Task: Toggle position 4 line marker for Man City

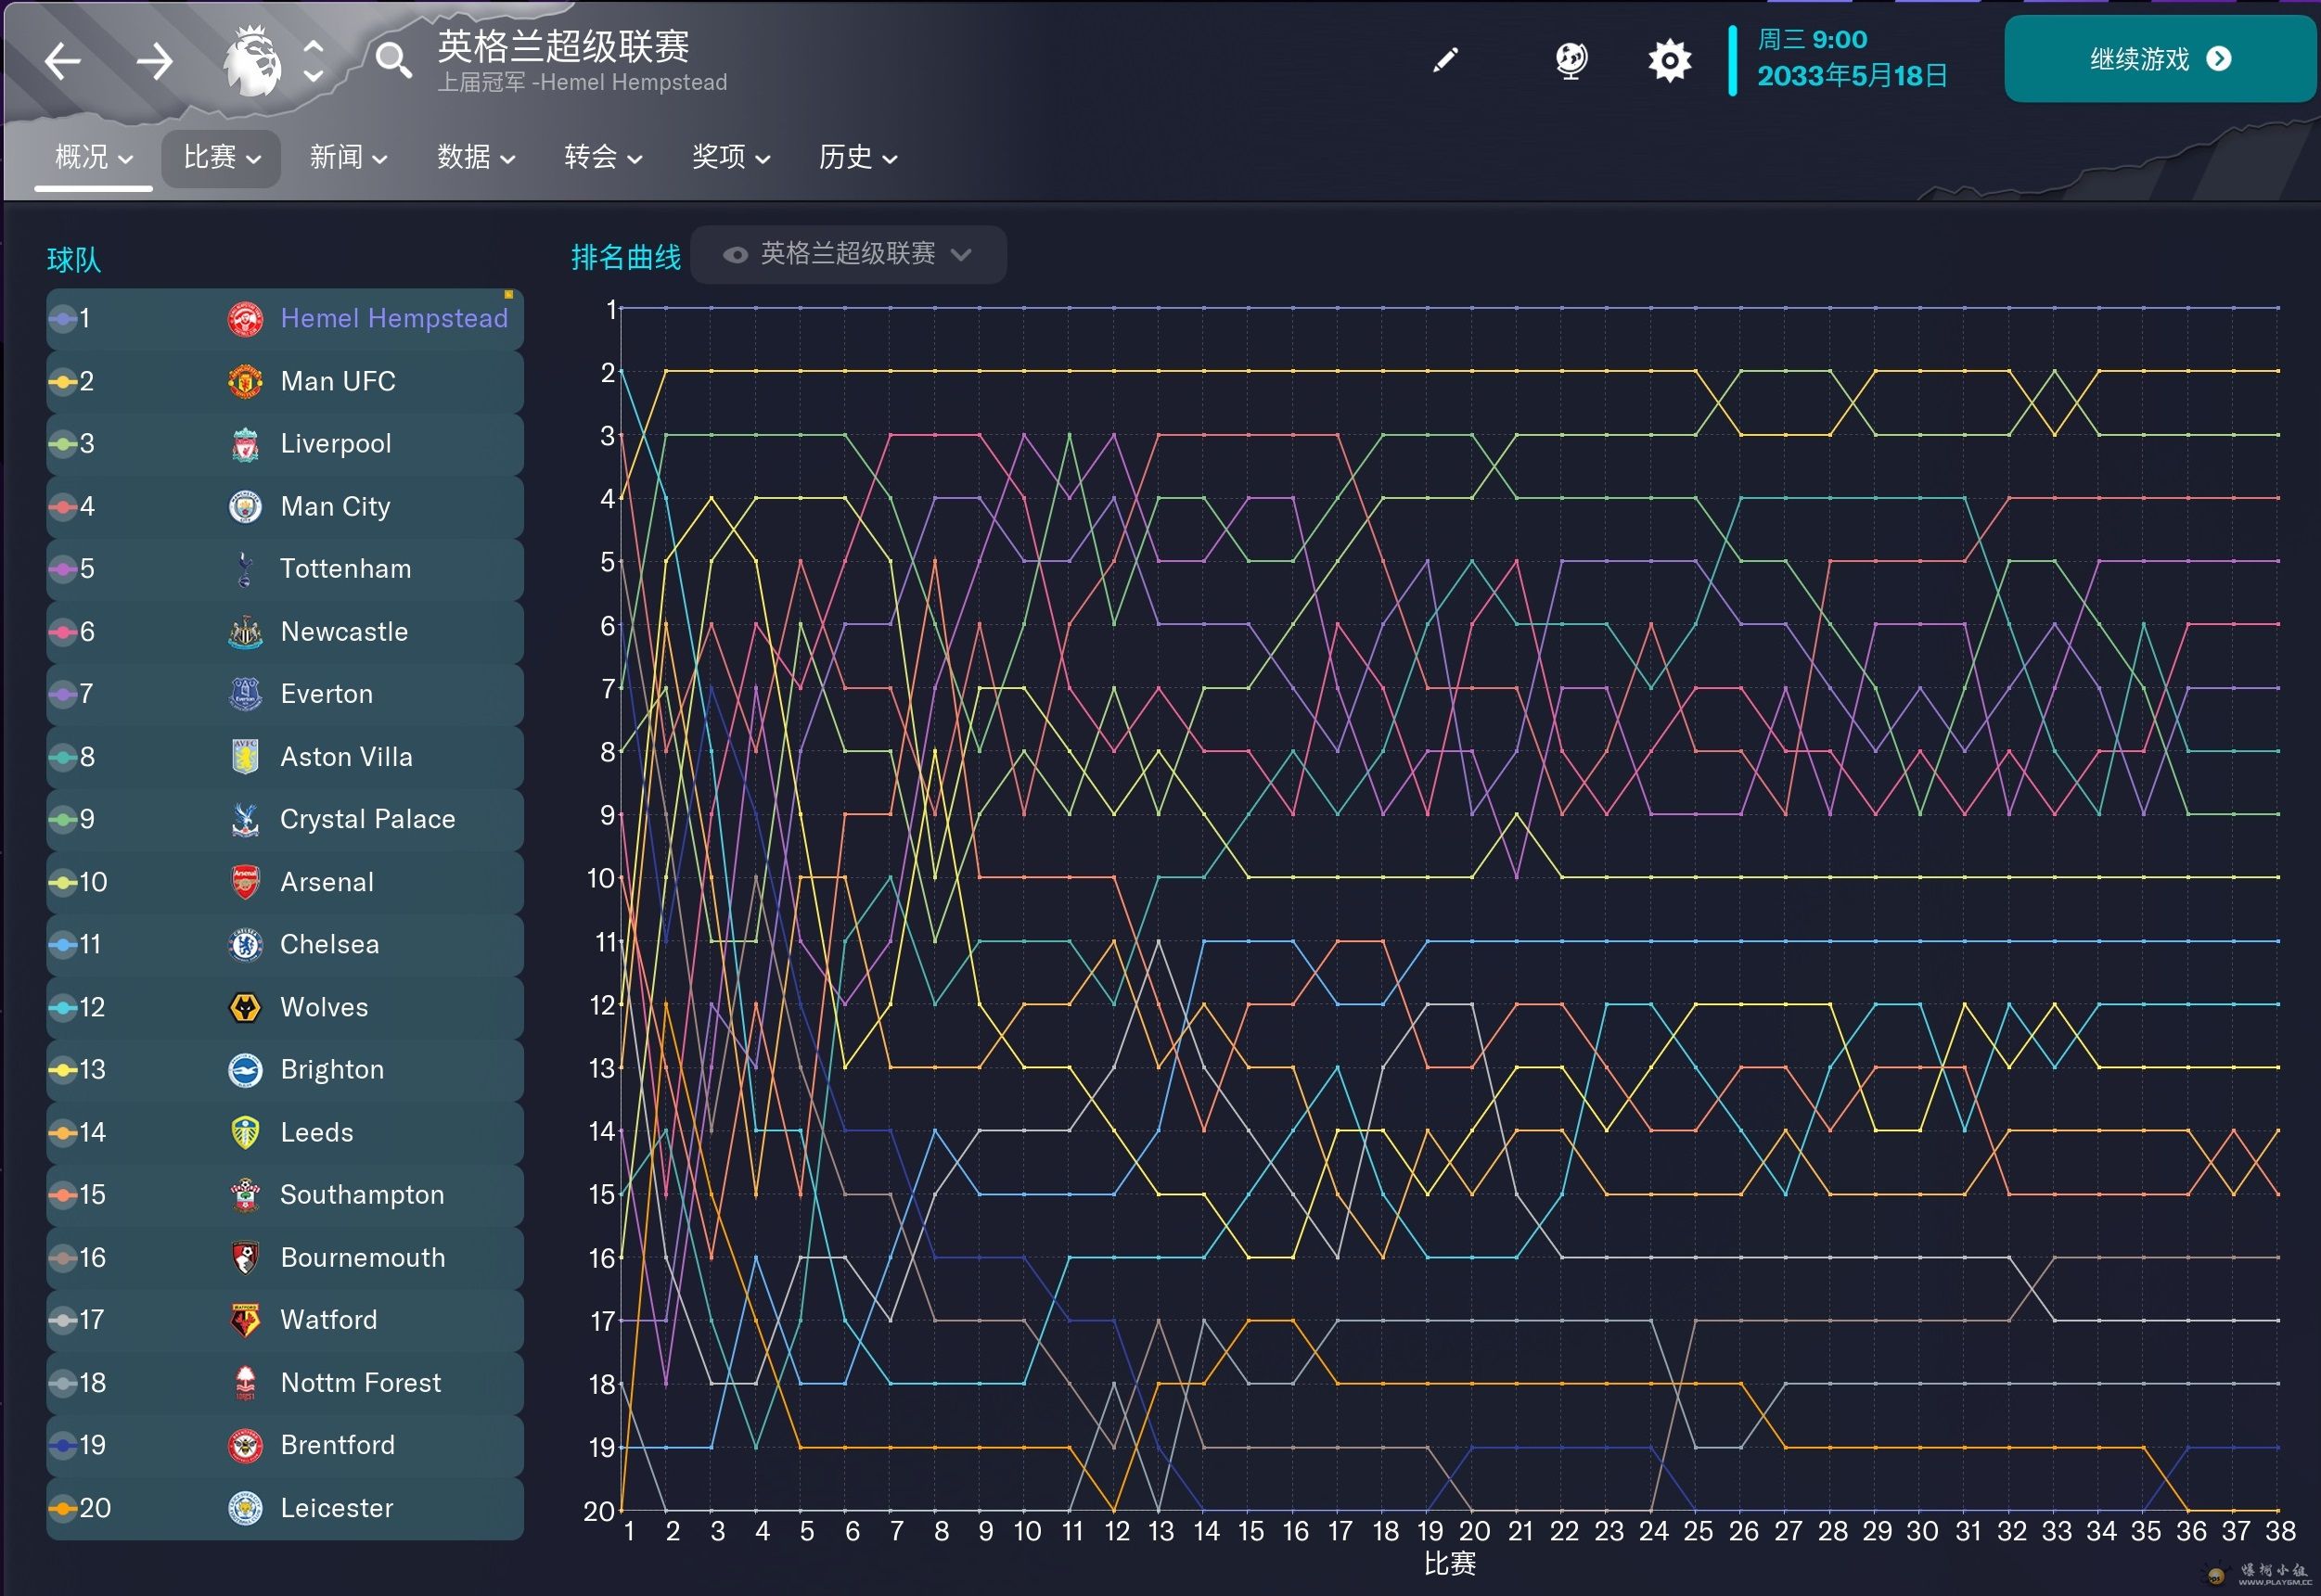Action: pos(63,507)
